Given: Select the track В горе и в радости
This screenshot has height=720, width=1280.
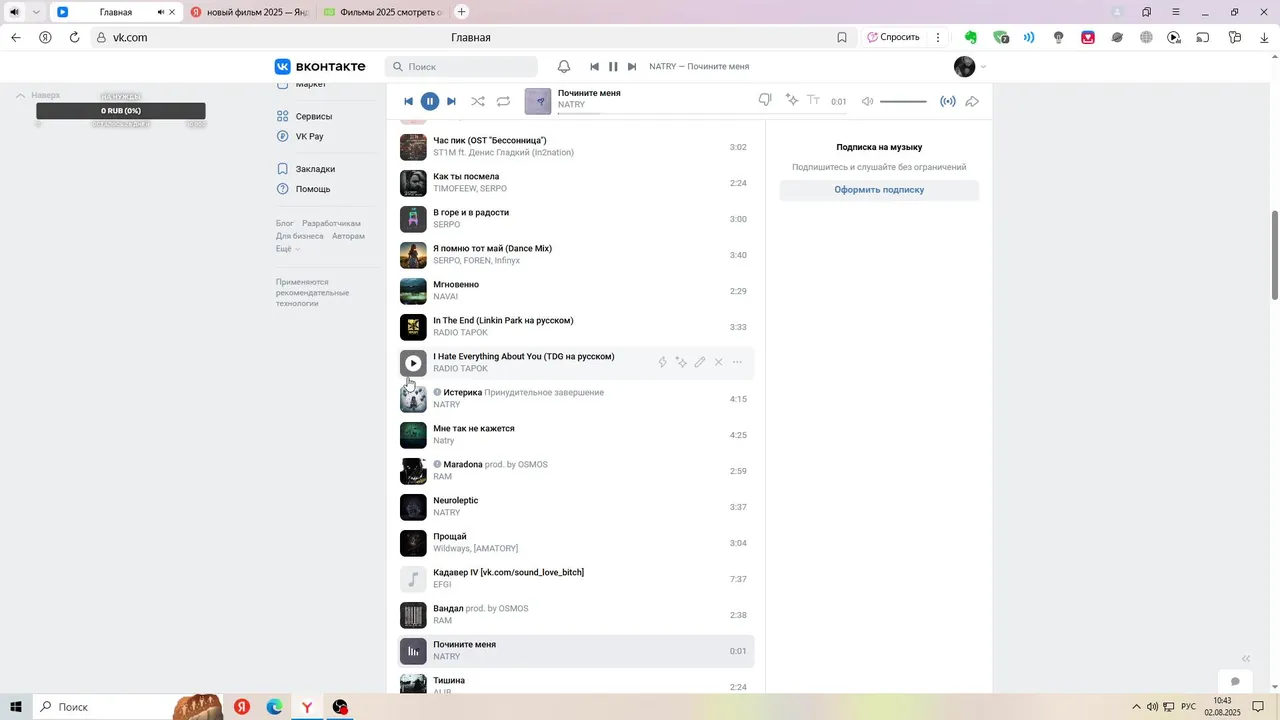Looking at the screenshot, I should coord(576,219).
